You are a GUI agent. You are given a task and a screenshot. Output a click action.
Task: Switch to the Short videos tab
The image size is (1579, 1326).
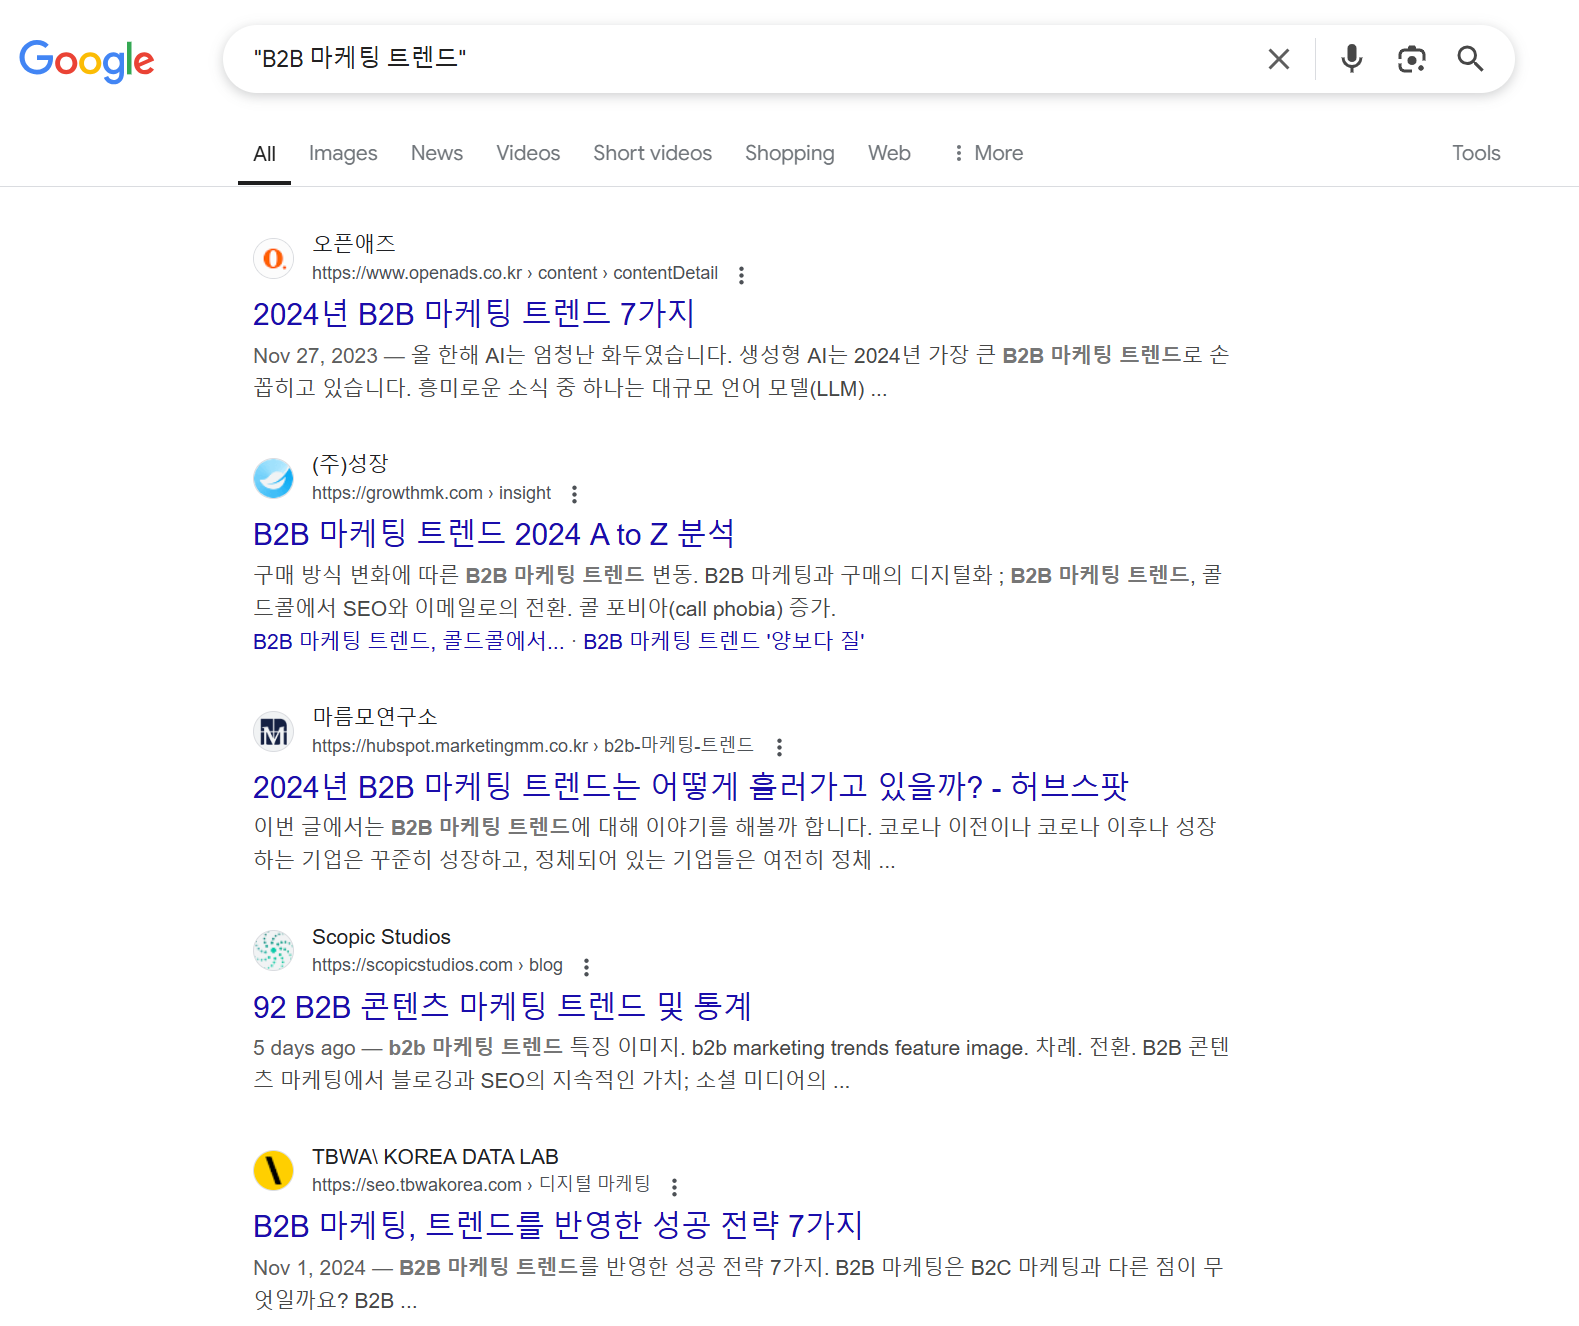tap(652, 153)
